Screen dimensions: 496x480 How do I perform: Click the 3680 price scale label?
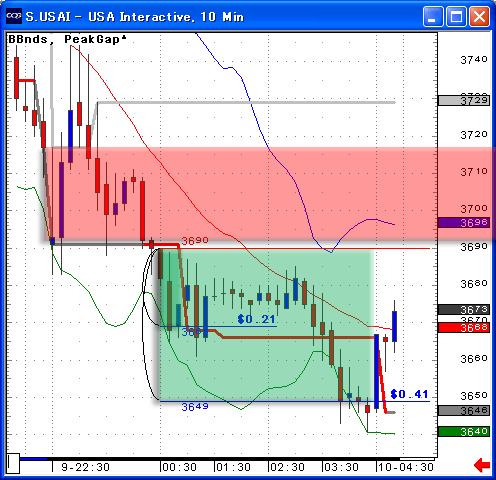click(474, 284)
